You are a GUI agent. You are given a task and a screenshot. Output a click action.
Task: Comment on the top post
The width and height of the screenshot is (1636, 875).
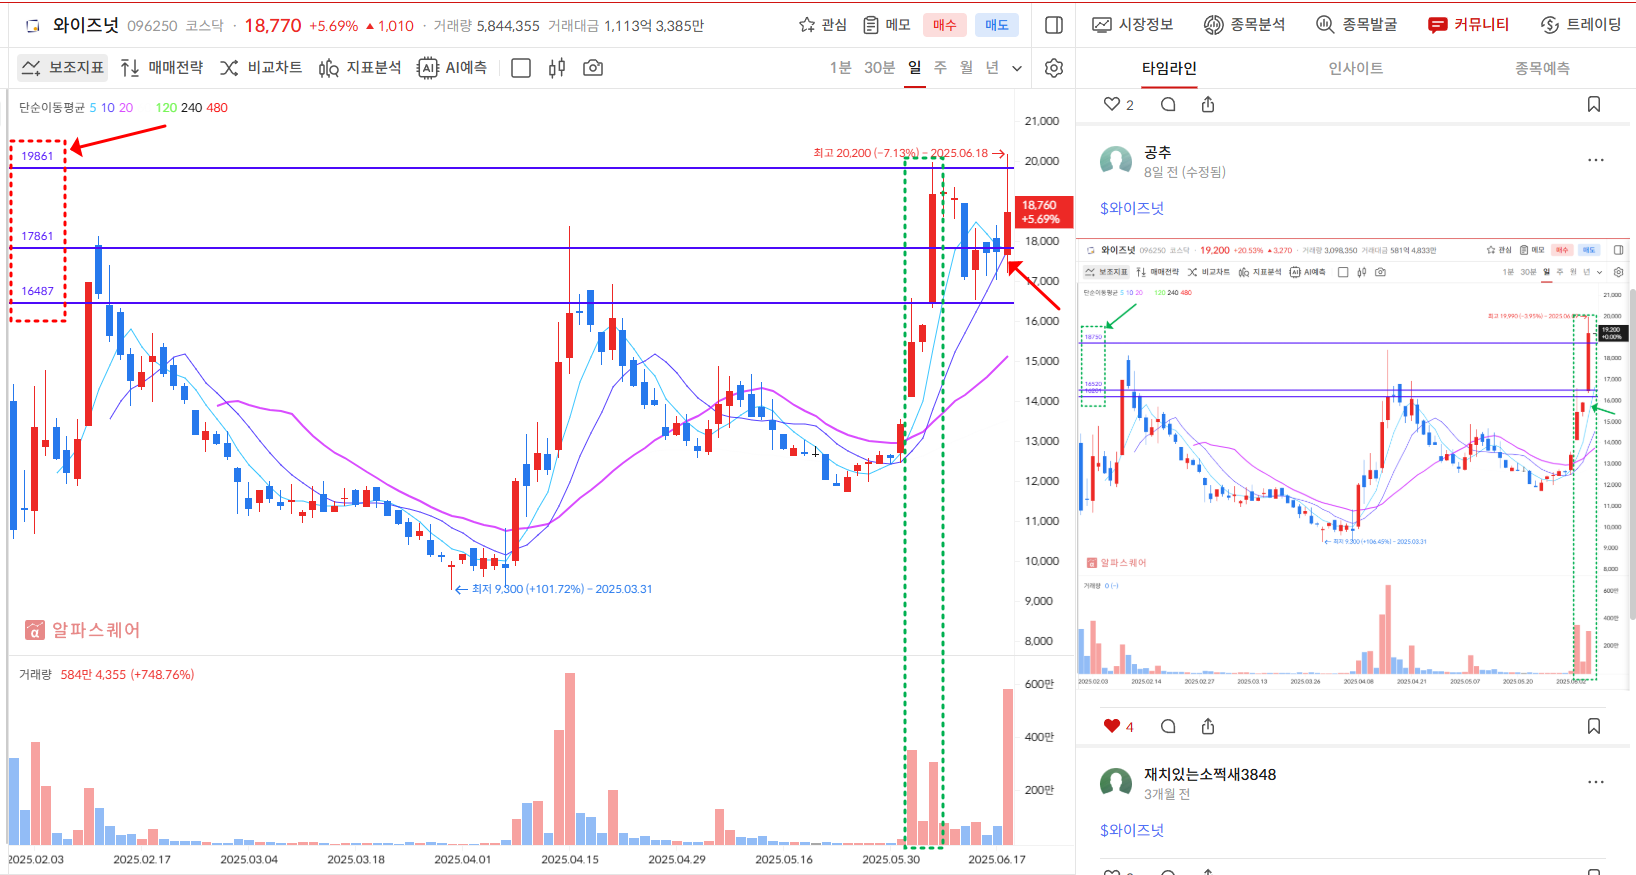click(x=1168, y=104)
